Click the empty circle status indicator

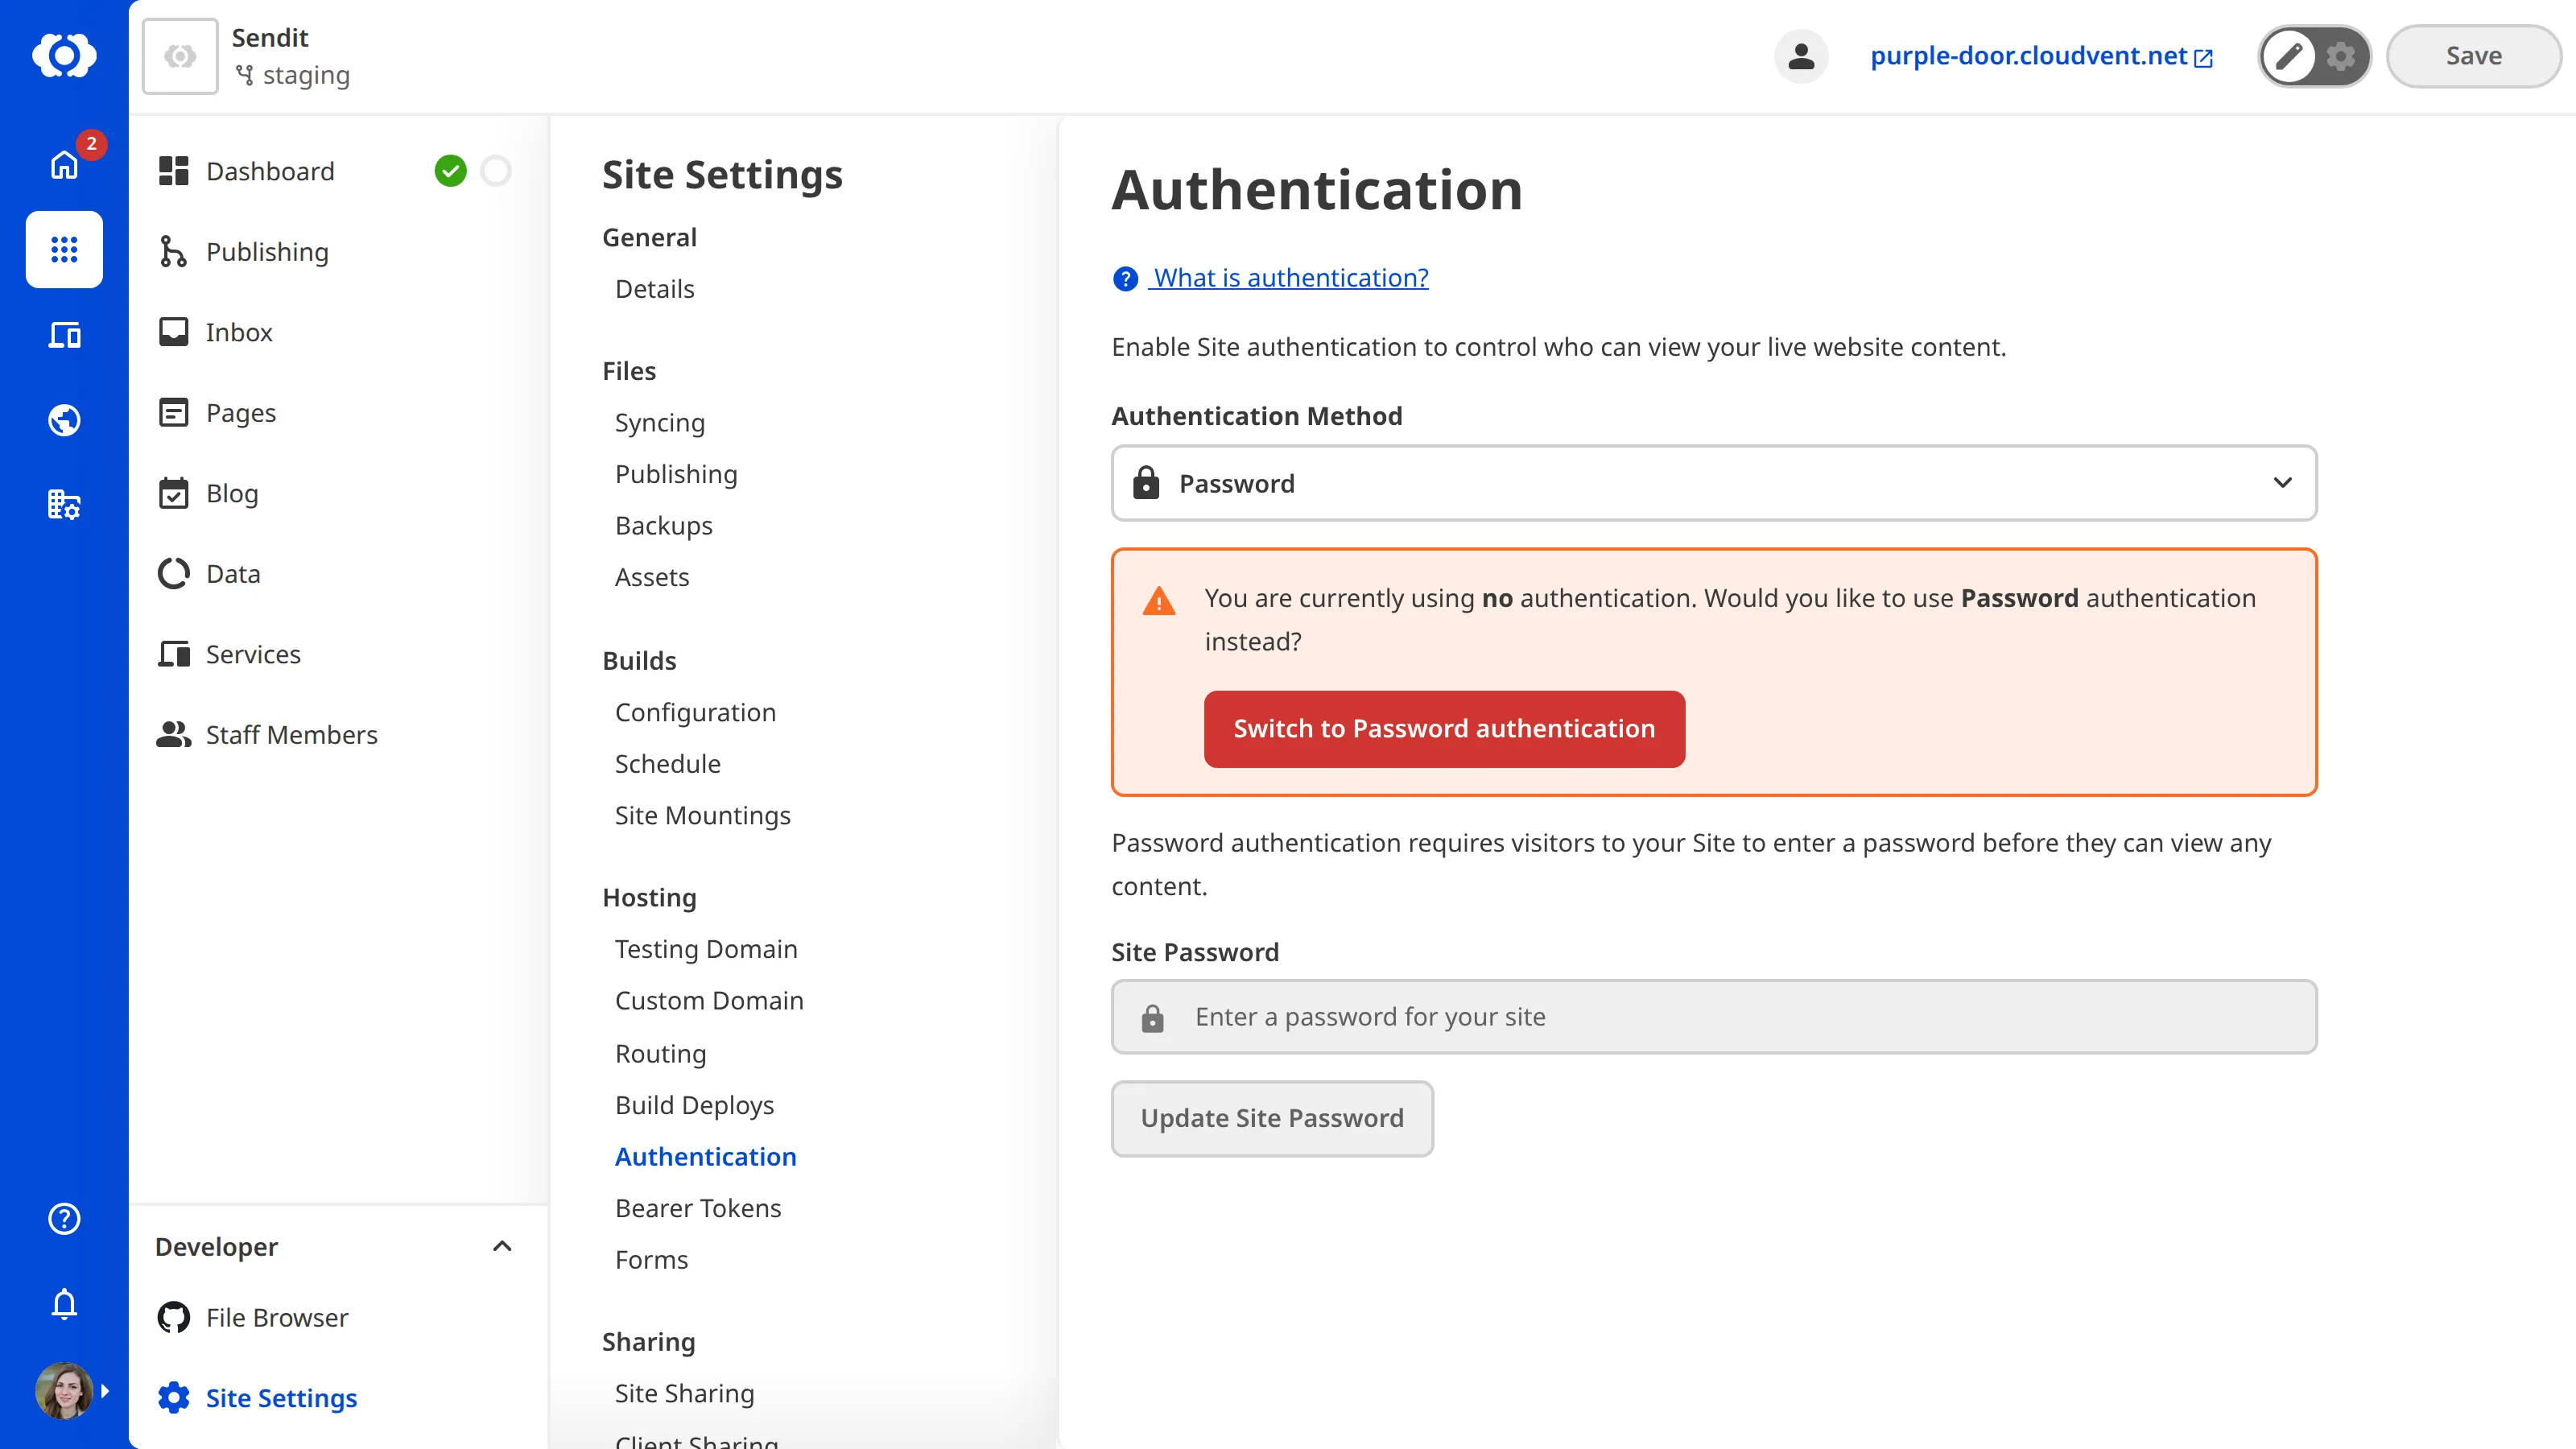(x=496, y=171)
